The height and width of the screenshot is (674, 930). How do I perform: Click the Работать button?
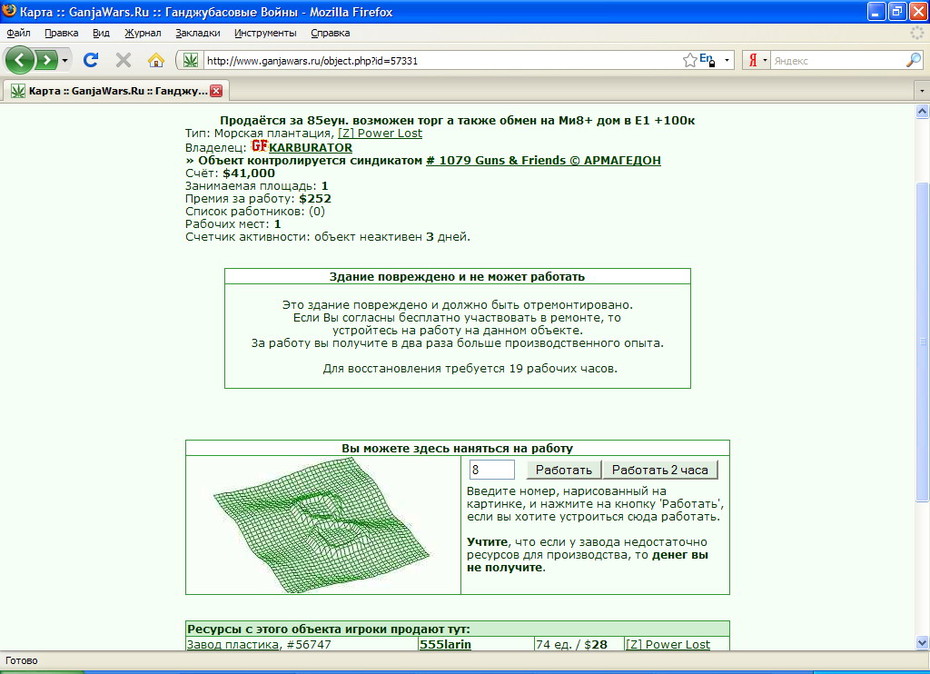point(563,470)
